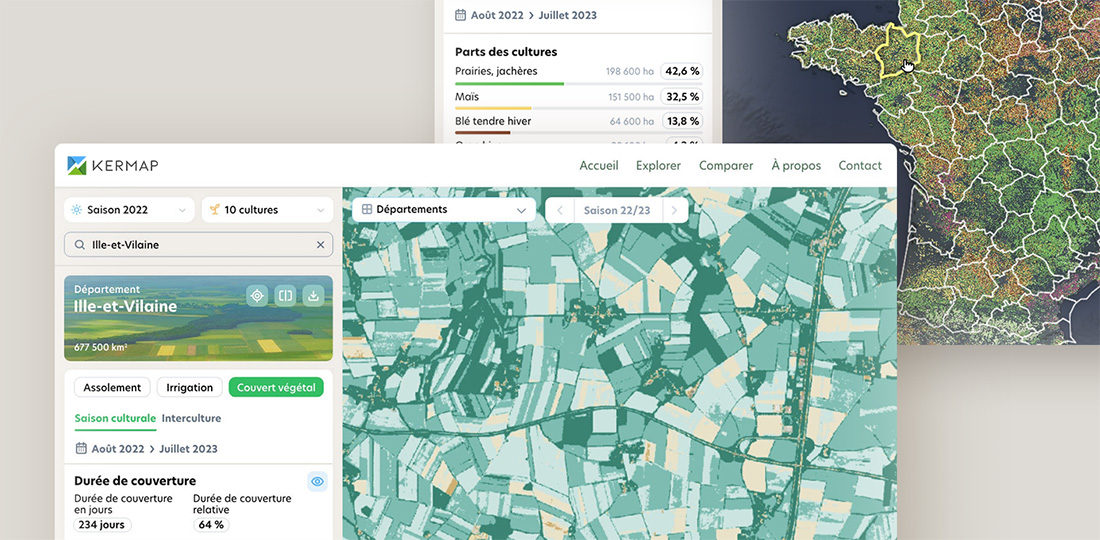The width and height of the screenshot is (1100, 540).
Task: Toggle Durée de couverture visibility eye
Action: 317,481
